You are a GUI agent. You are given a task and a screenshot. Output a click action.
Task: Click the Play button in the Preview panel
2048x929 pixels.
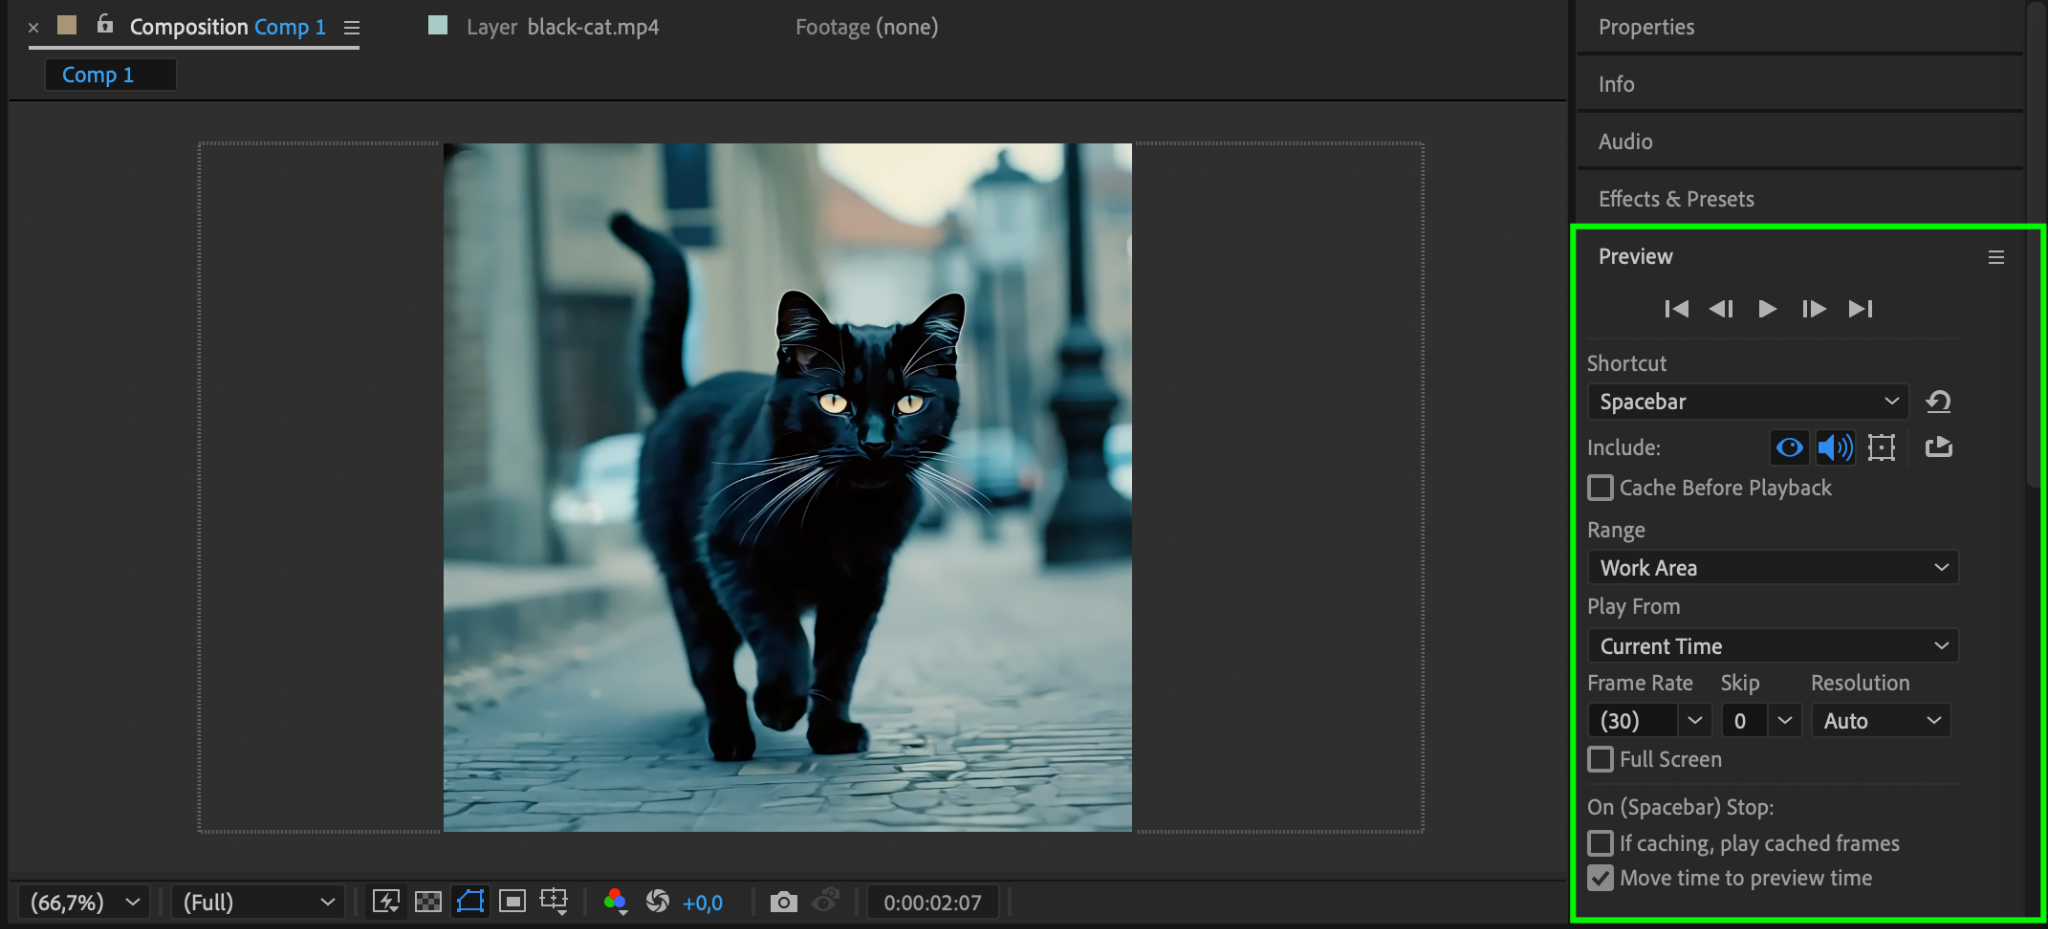pos(1767,309)
